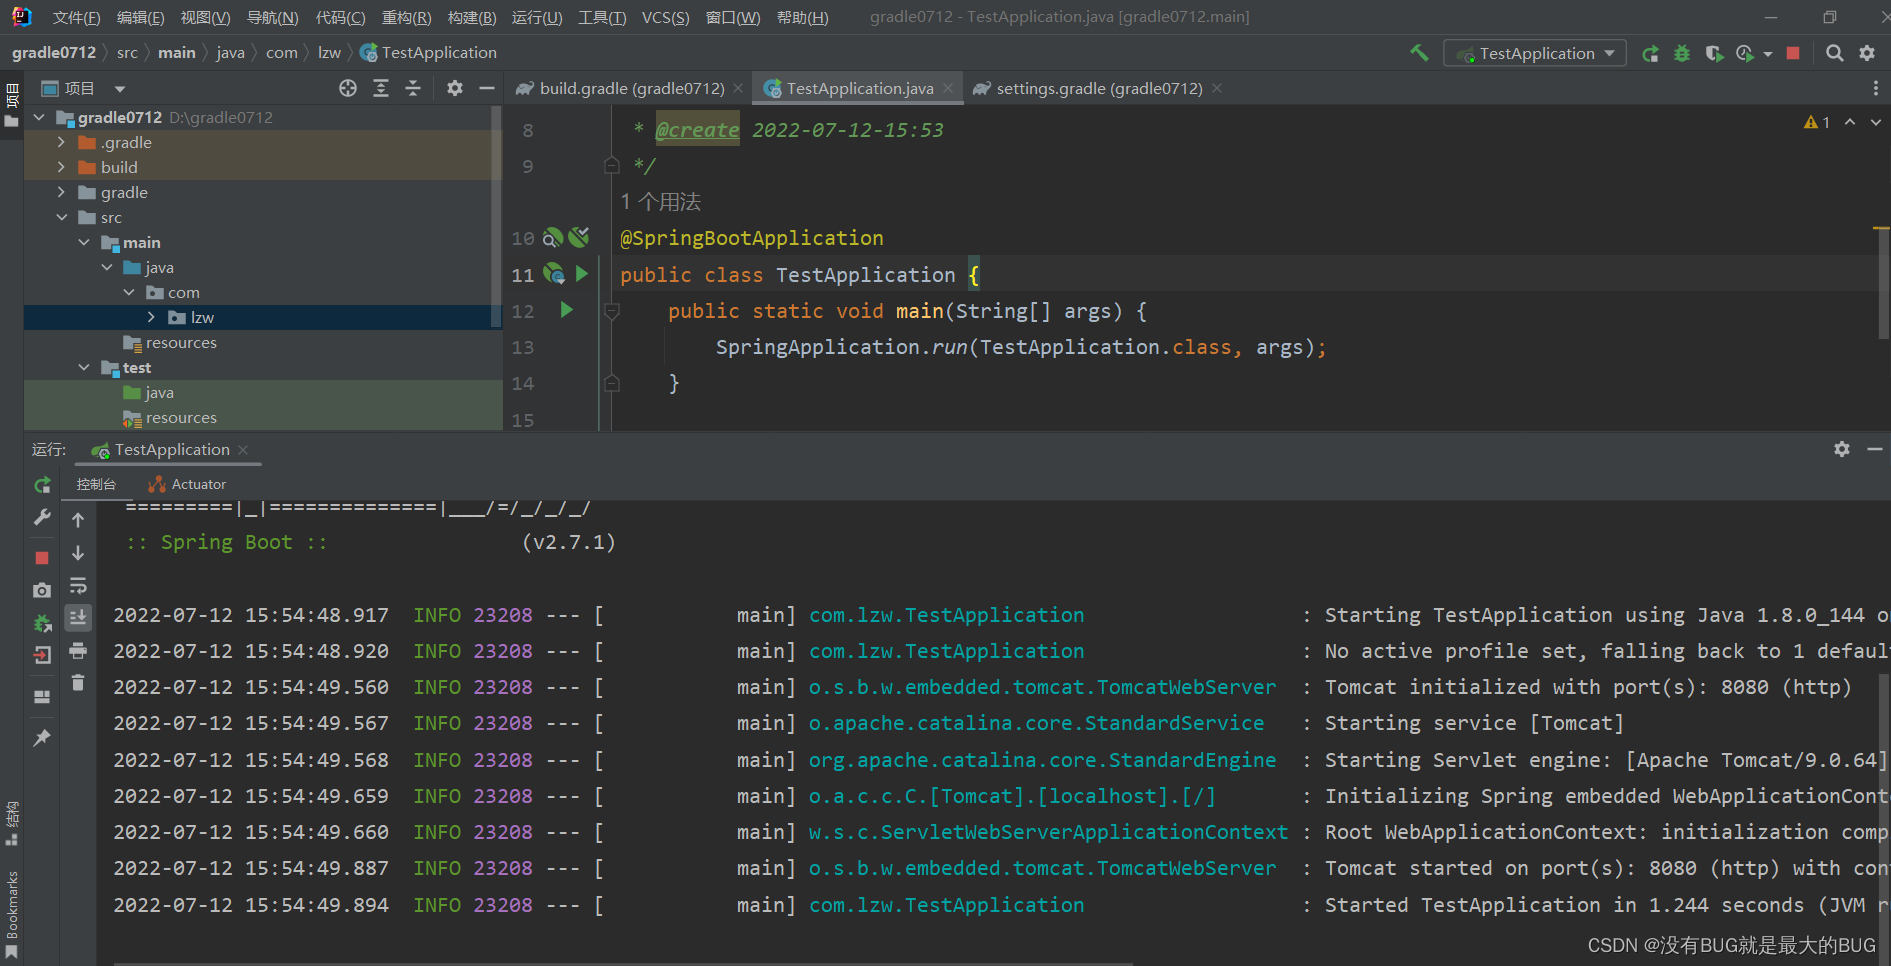Open IDE Settings via the gear icon

click(x=1868, y=52)
